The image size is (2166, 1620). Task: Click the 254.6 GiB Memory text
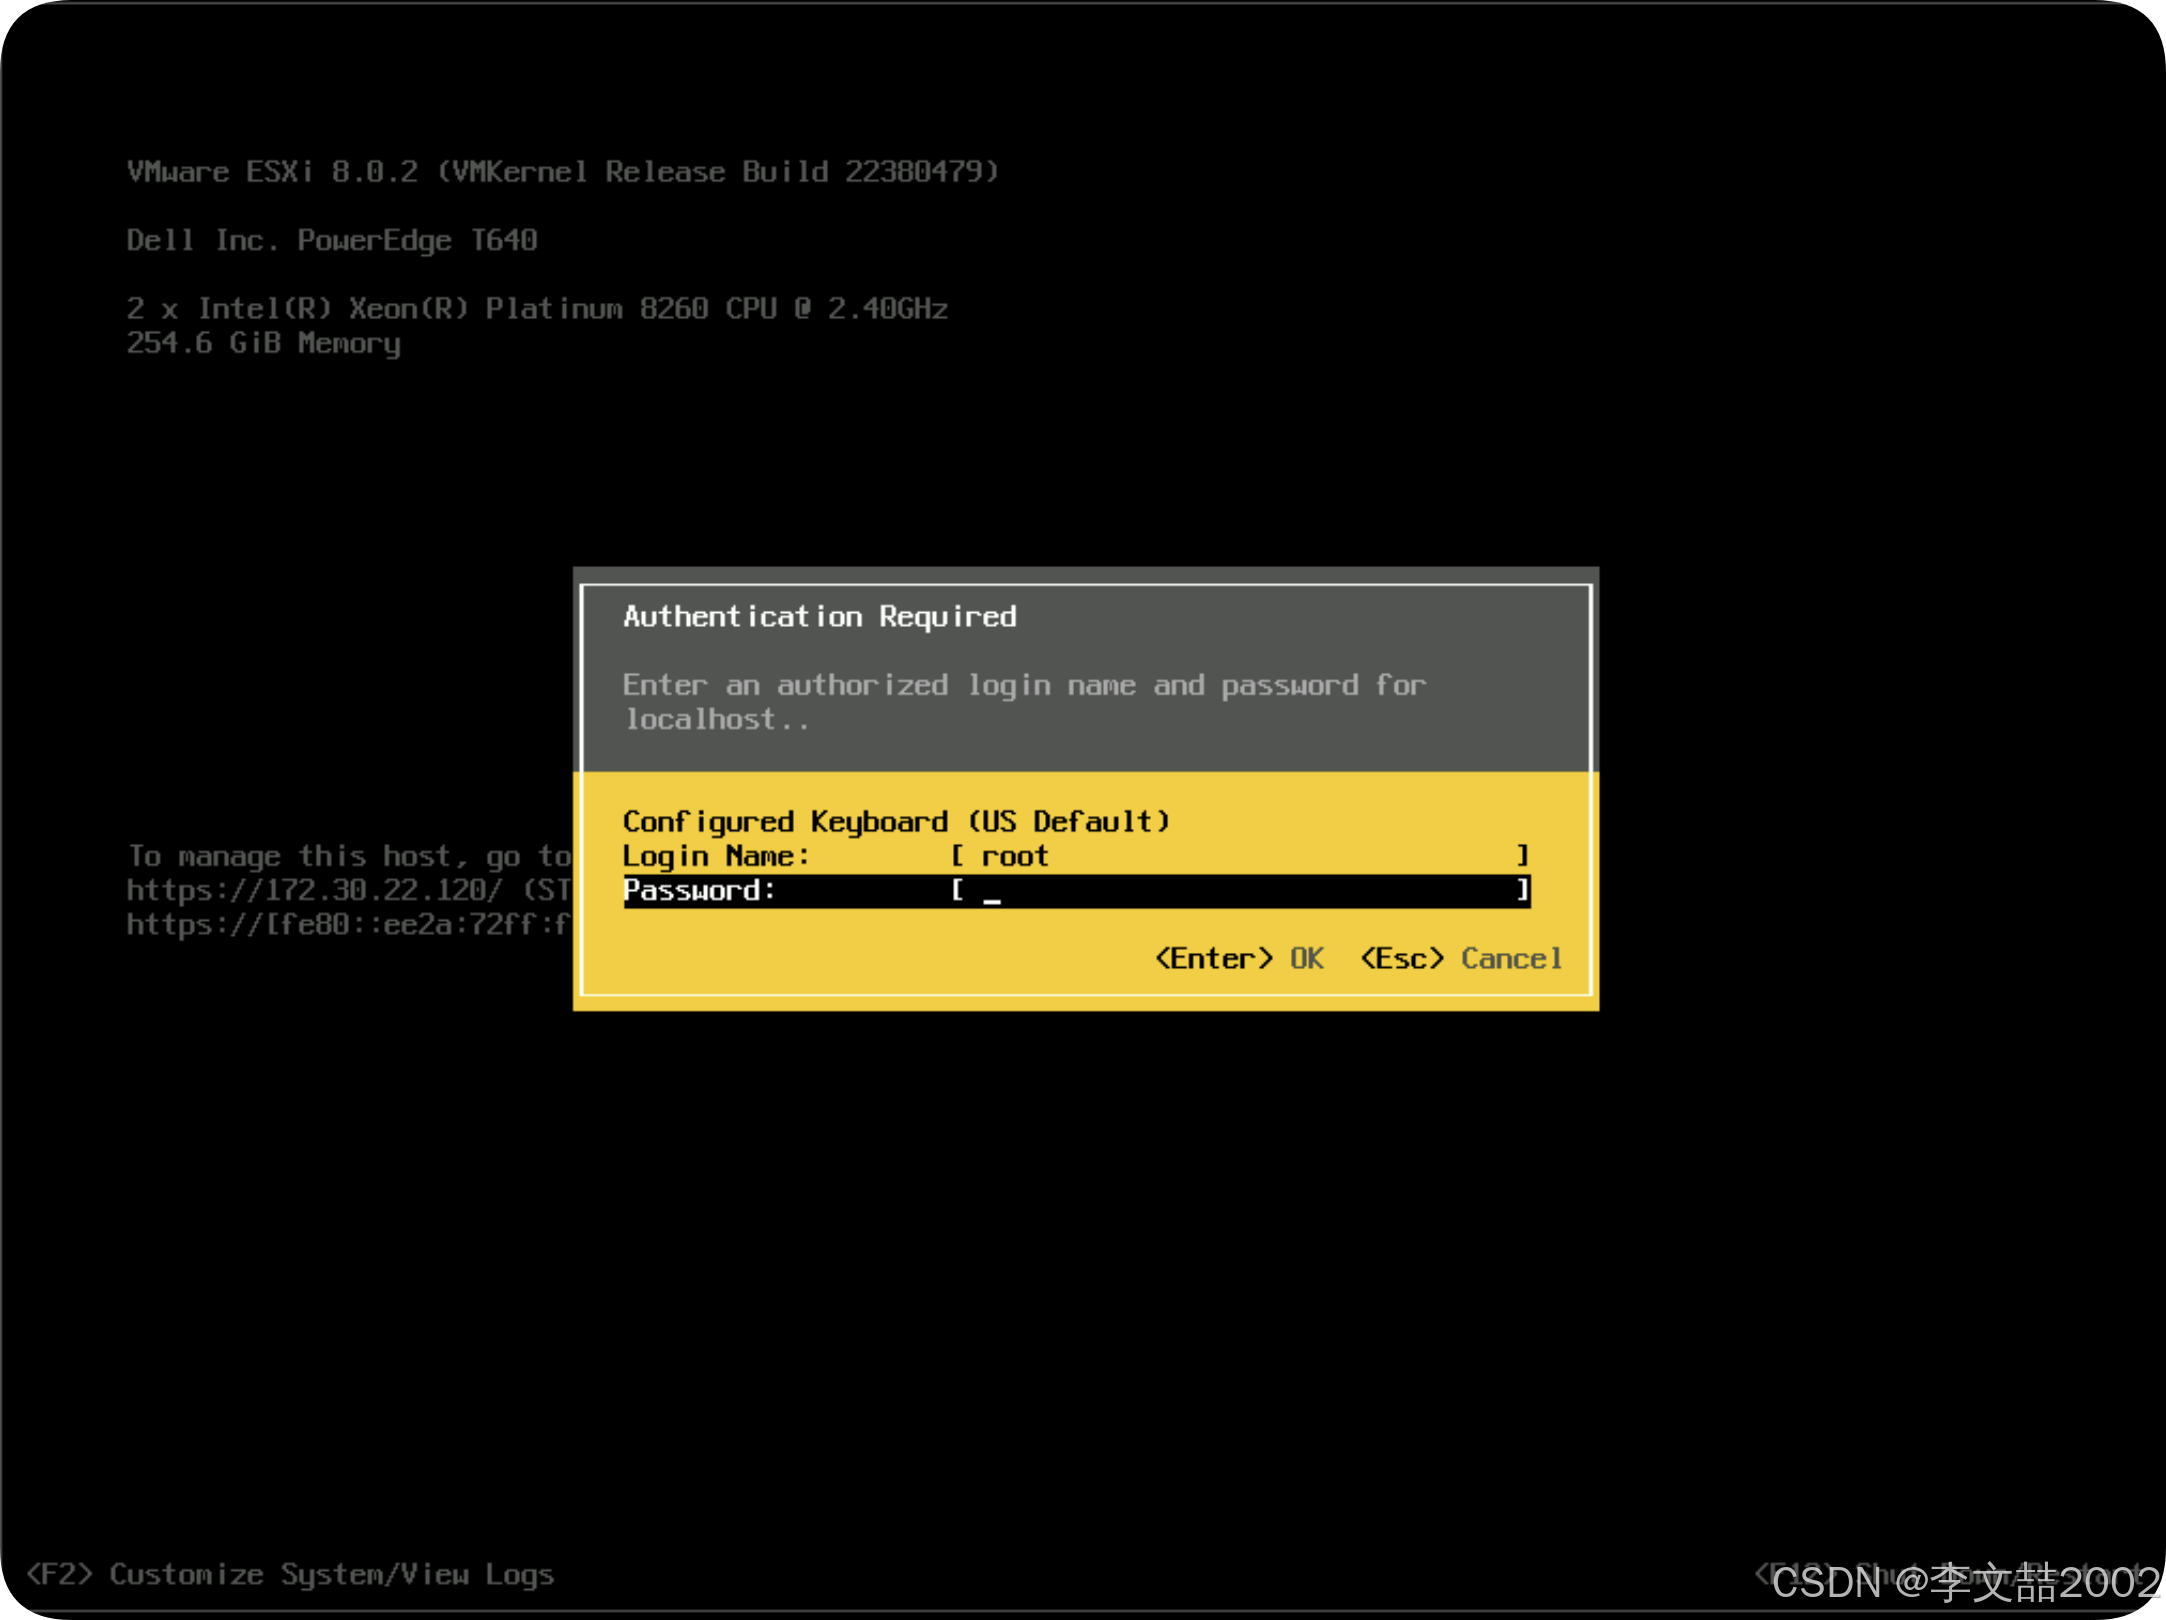click(x=263, y=343)
